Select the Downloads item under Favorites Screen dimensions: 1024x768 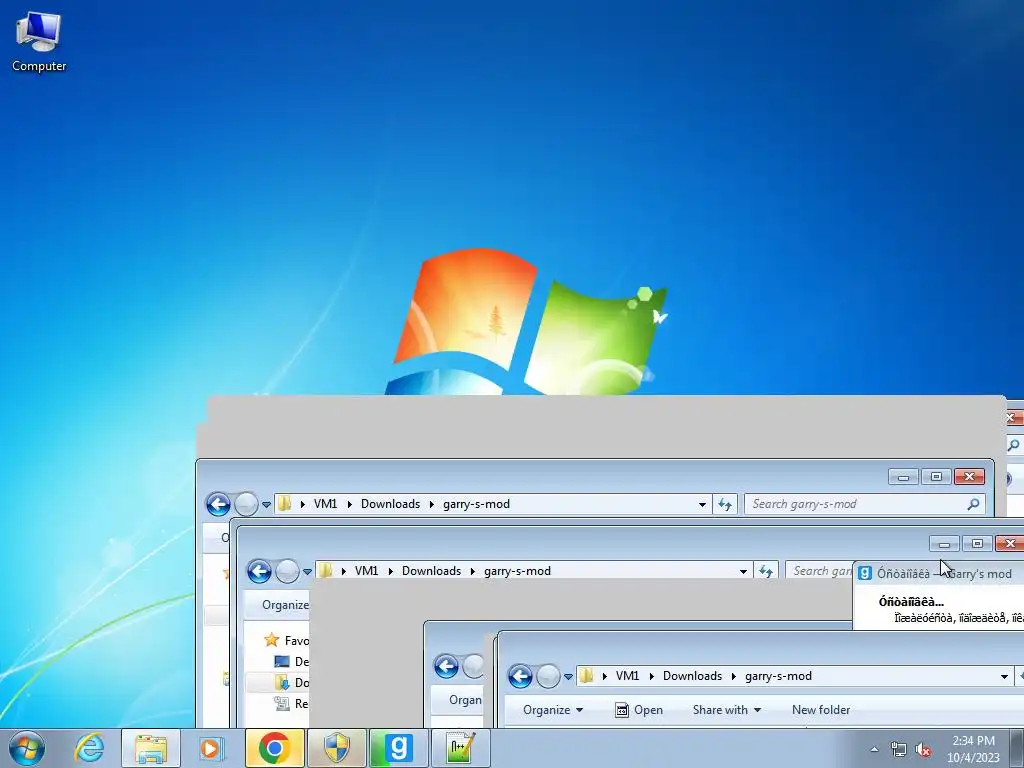291,682
